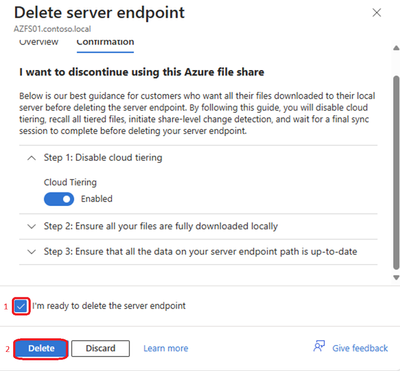Click the ready to delete label text
The image size is (400, 371).
[x=109, y=306]
